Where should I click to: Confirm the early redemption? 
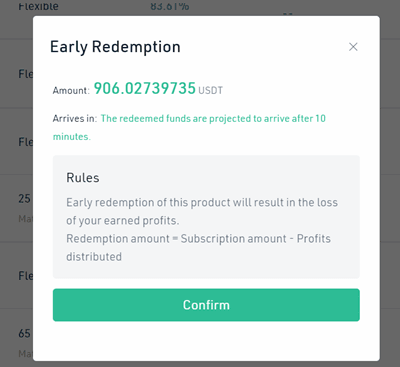pos(206,305)
